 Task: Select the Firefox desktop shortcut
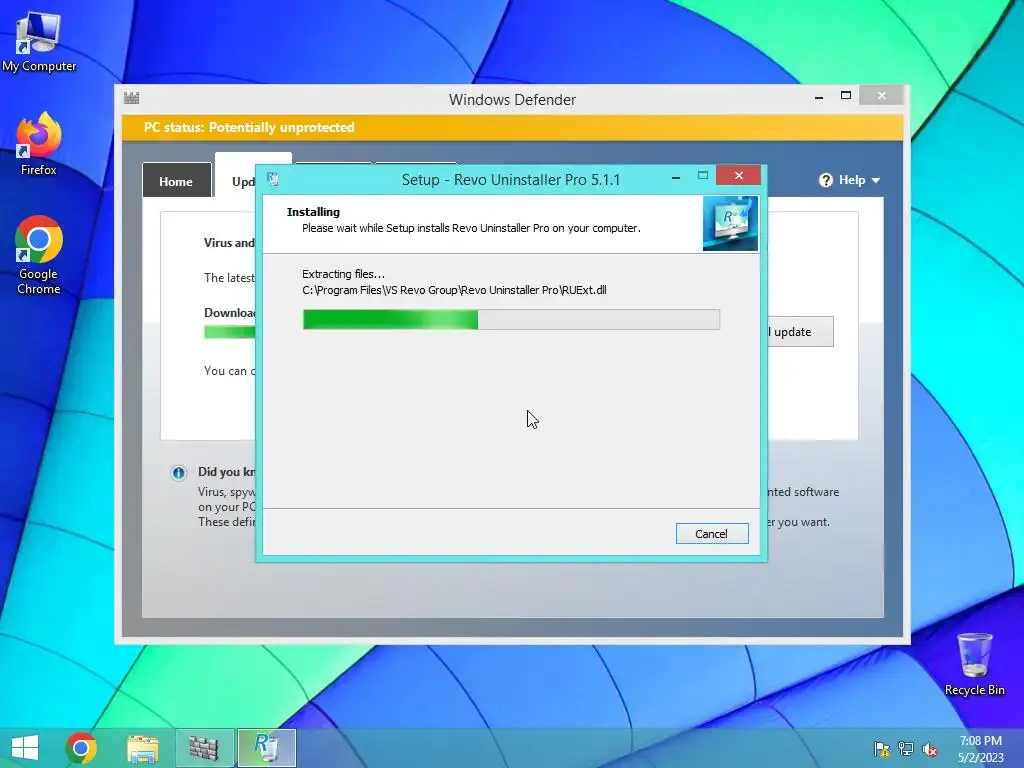point(39,144)
